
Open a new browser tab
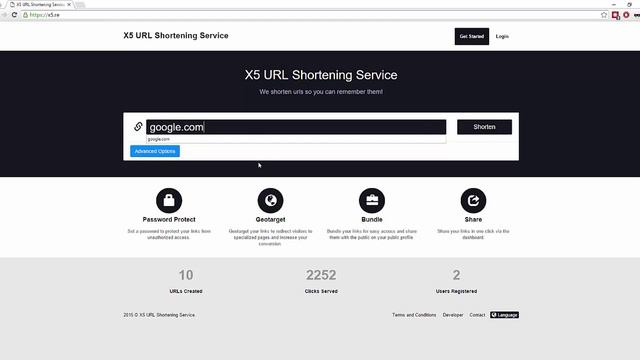click(x=80, y=5)
